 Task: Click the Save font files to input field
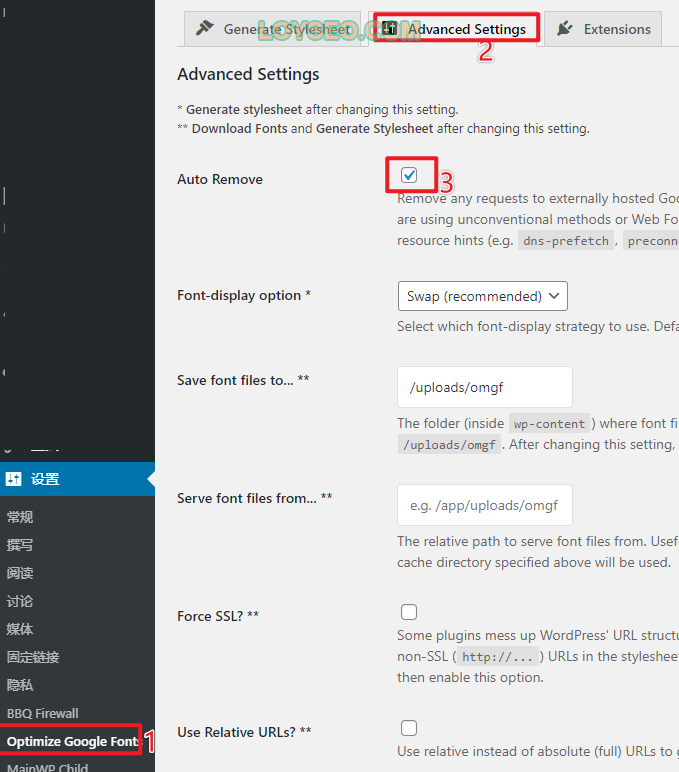point(485,387)
